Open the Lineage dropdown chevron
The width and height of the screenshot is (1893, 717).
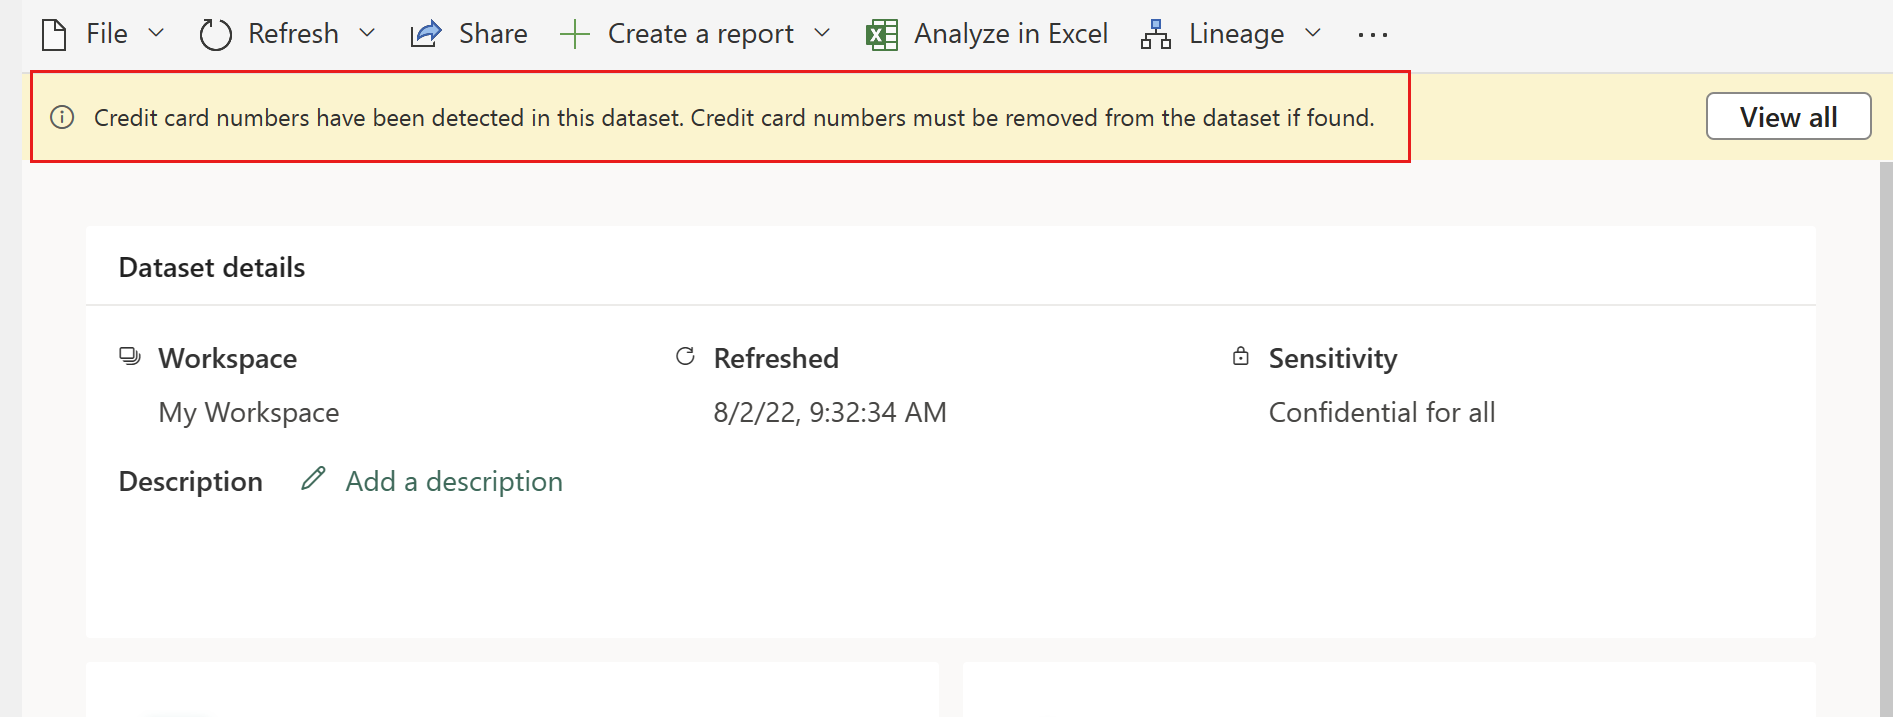[x=1313, y=33]
